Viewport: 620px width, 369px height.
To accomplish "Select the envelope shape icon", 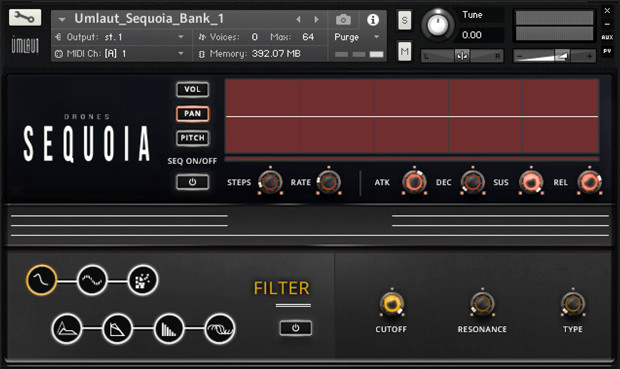I will [x=66, y=328].
